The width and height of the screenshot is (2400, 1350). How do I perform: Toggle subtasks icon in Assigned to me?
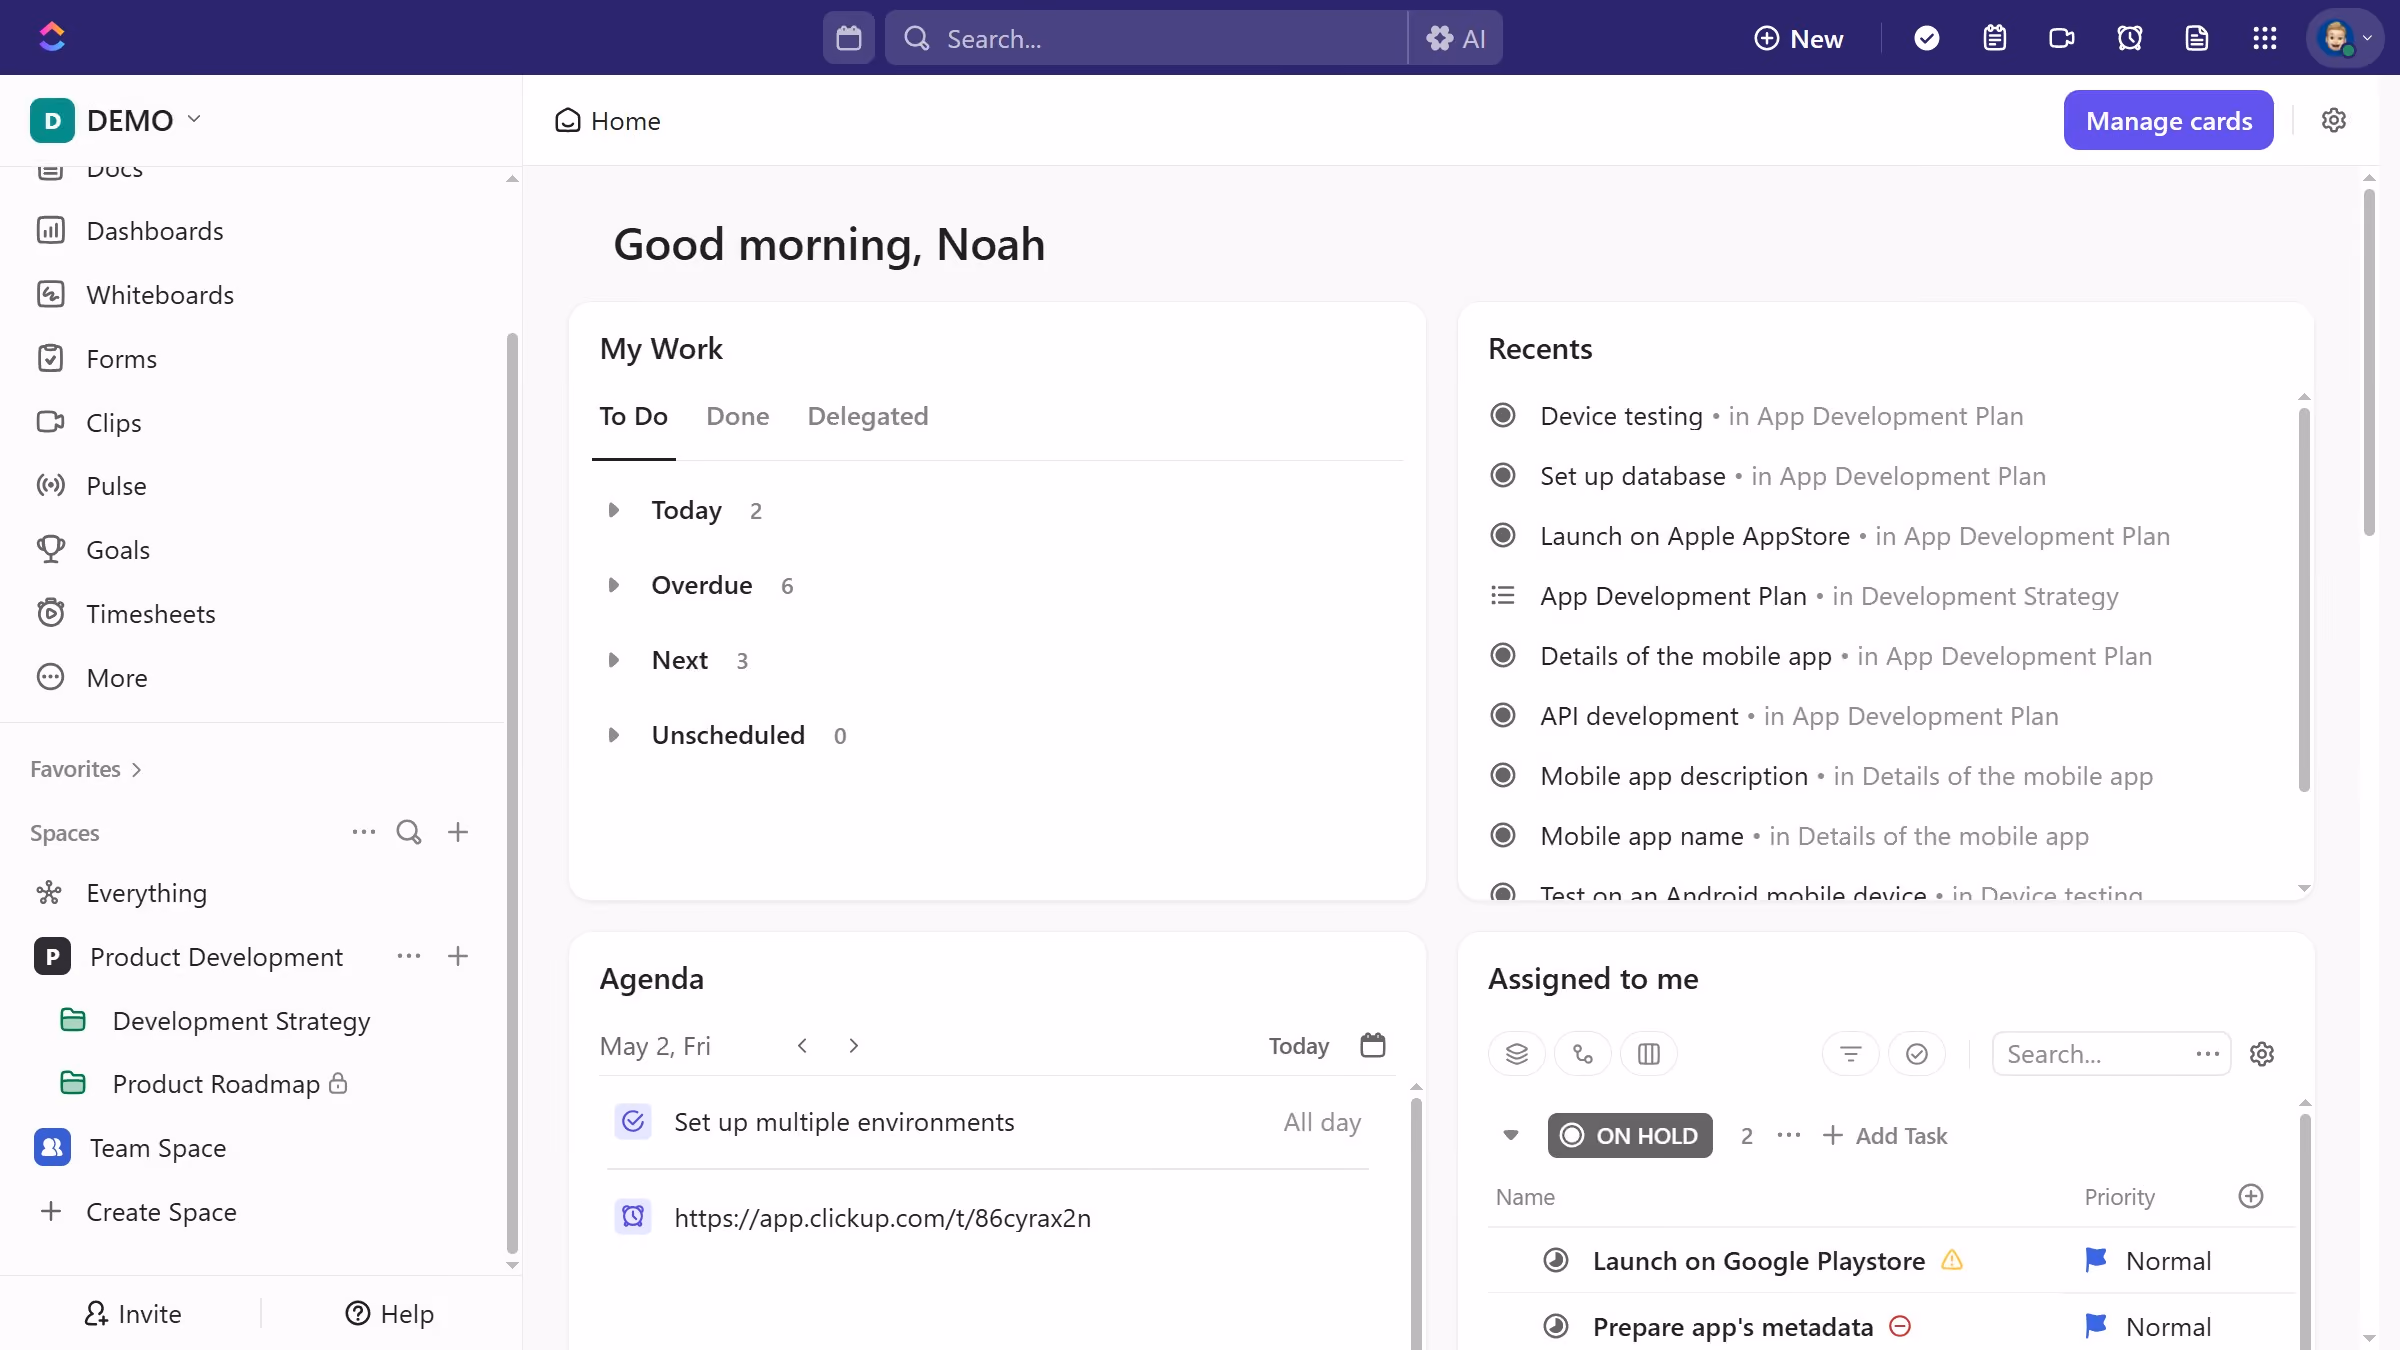coord(1583,1054)
